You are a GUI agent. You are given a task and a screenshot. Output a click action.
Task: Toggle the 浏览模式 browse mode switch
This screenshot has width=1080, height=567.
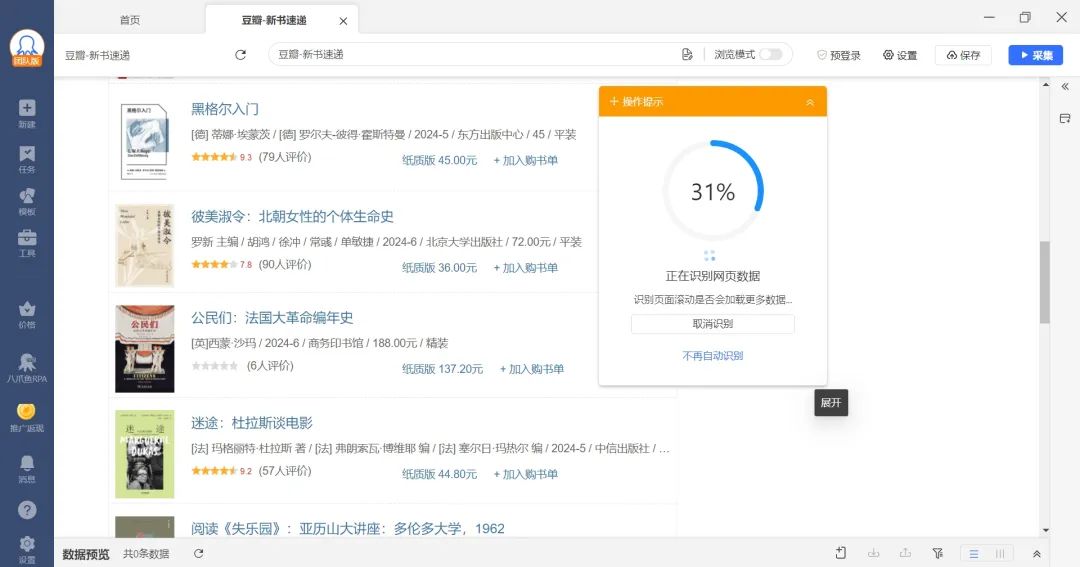[x=771, y=54]
